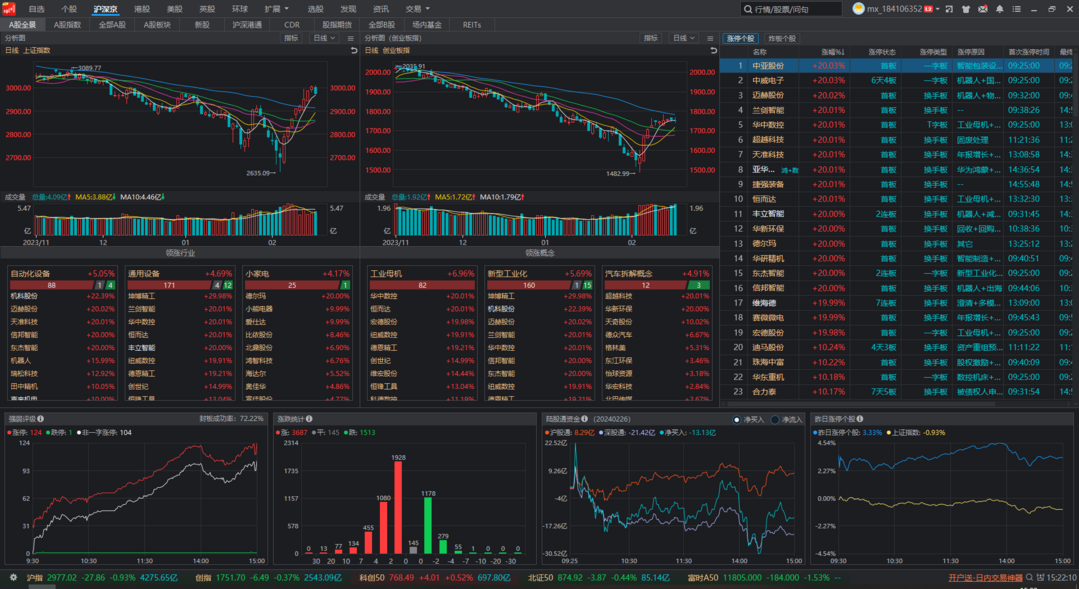This screenshot has height=589, width=1079.
Task: Switch to A股指数 tab
Action: click(67, 25)
